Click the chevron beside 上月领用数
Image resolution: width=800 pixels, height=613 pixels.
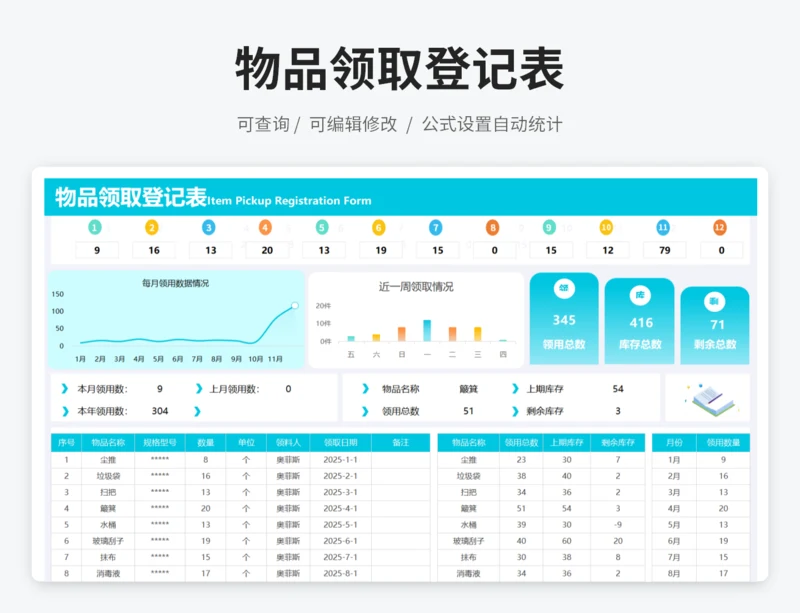tap(198, 389)
